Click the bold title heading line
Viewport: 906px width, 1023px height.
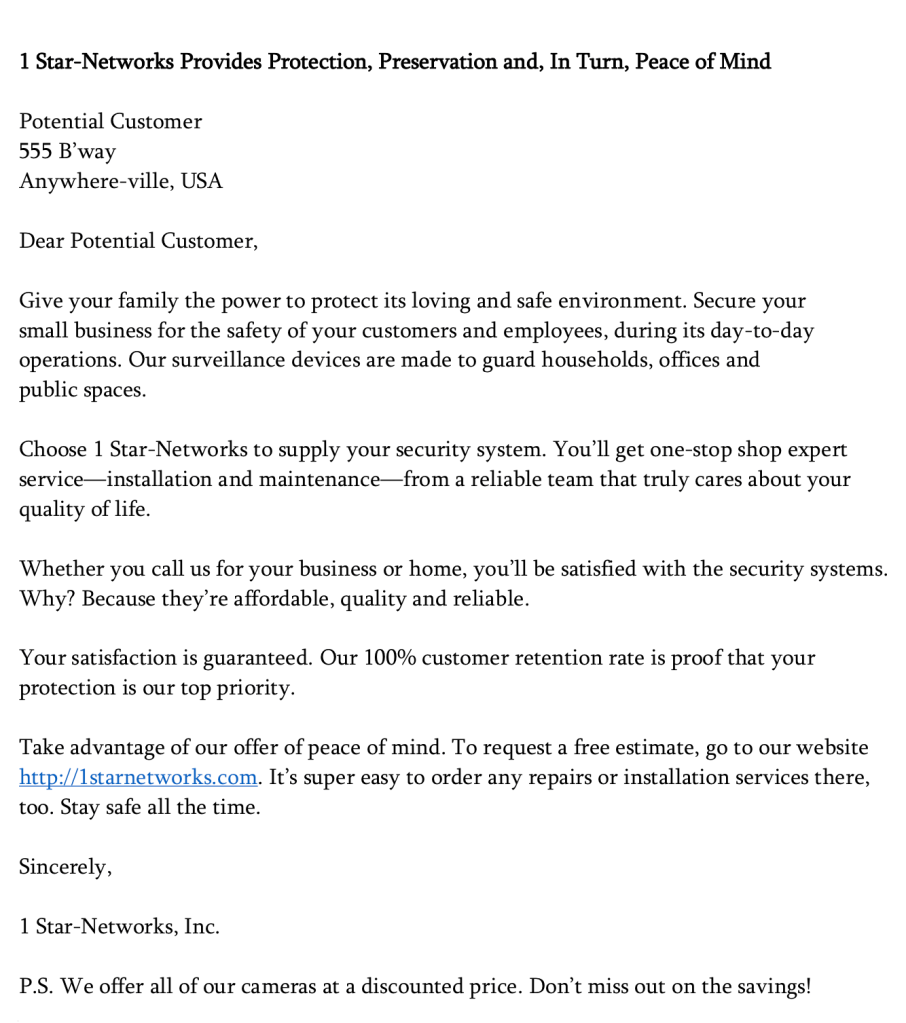395,62
